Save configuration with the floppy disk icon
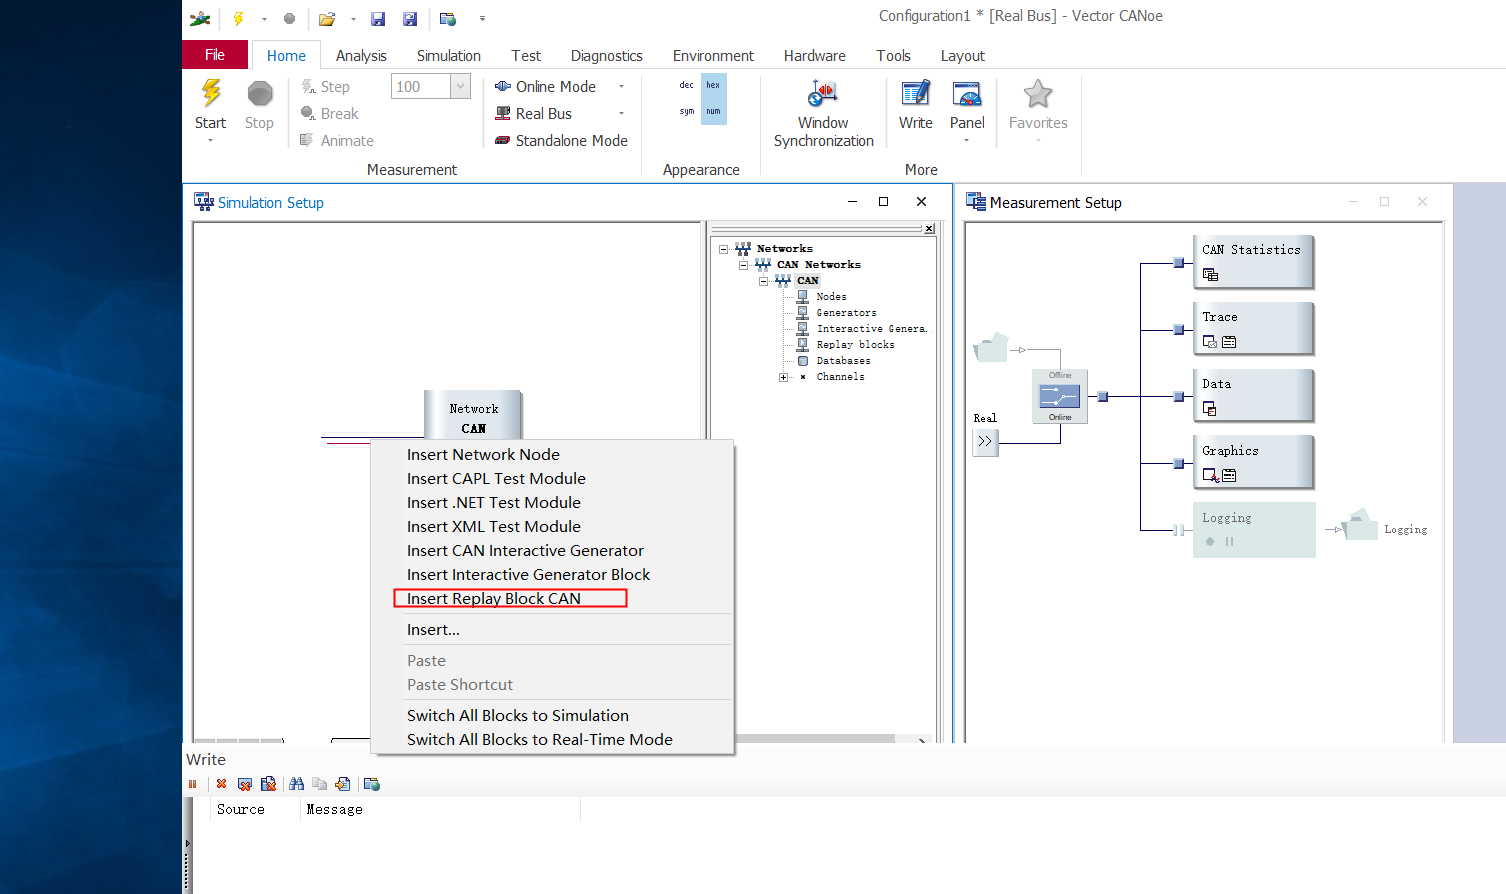 [x=378, y=18]
